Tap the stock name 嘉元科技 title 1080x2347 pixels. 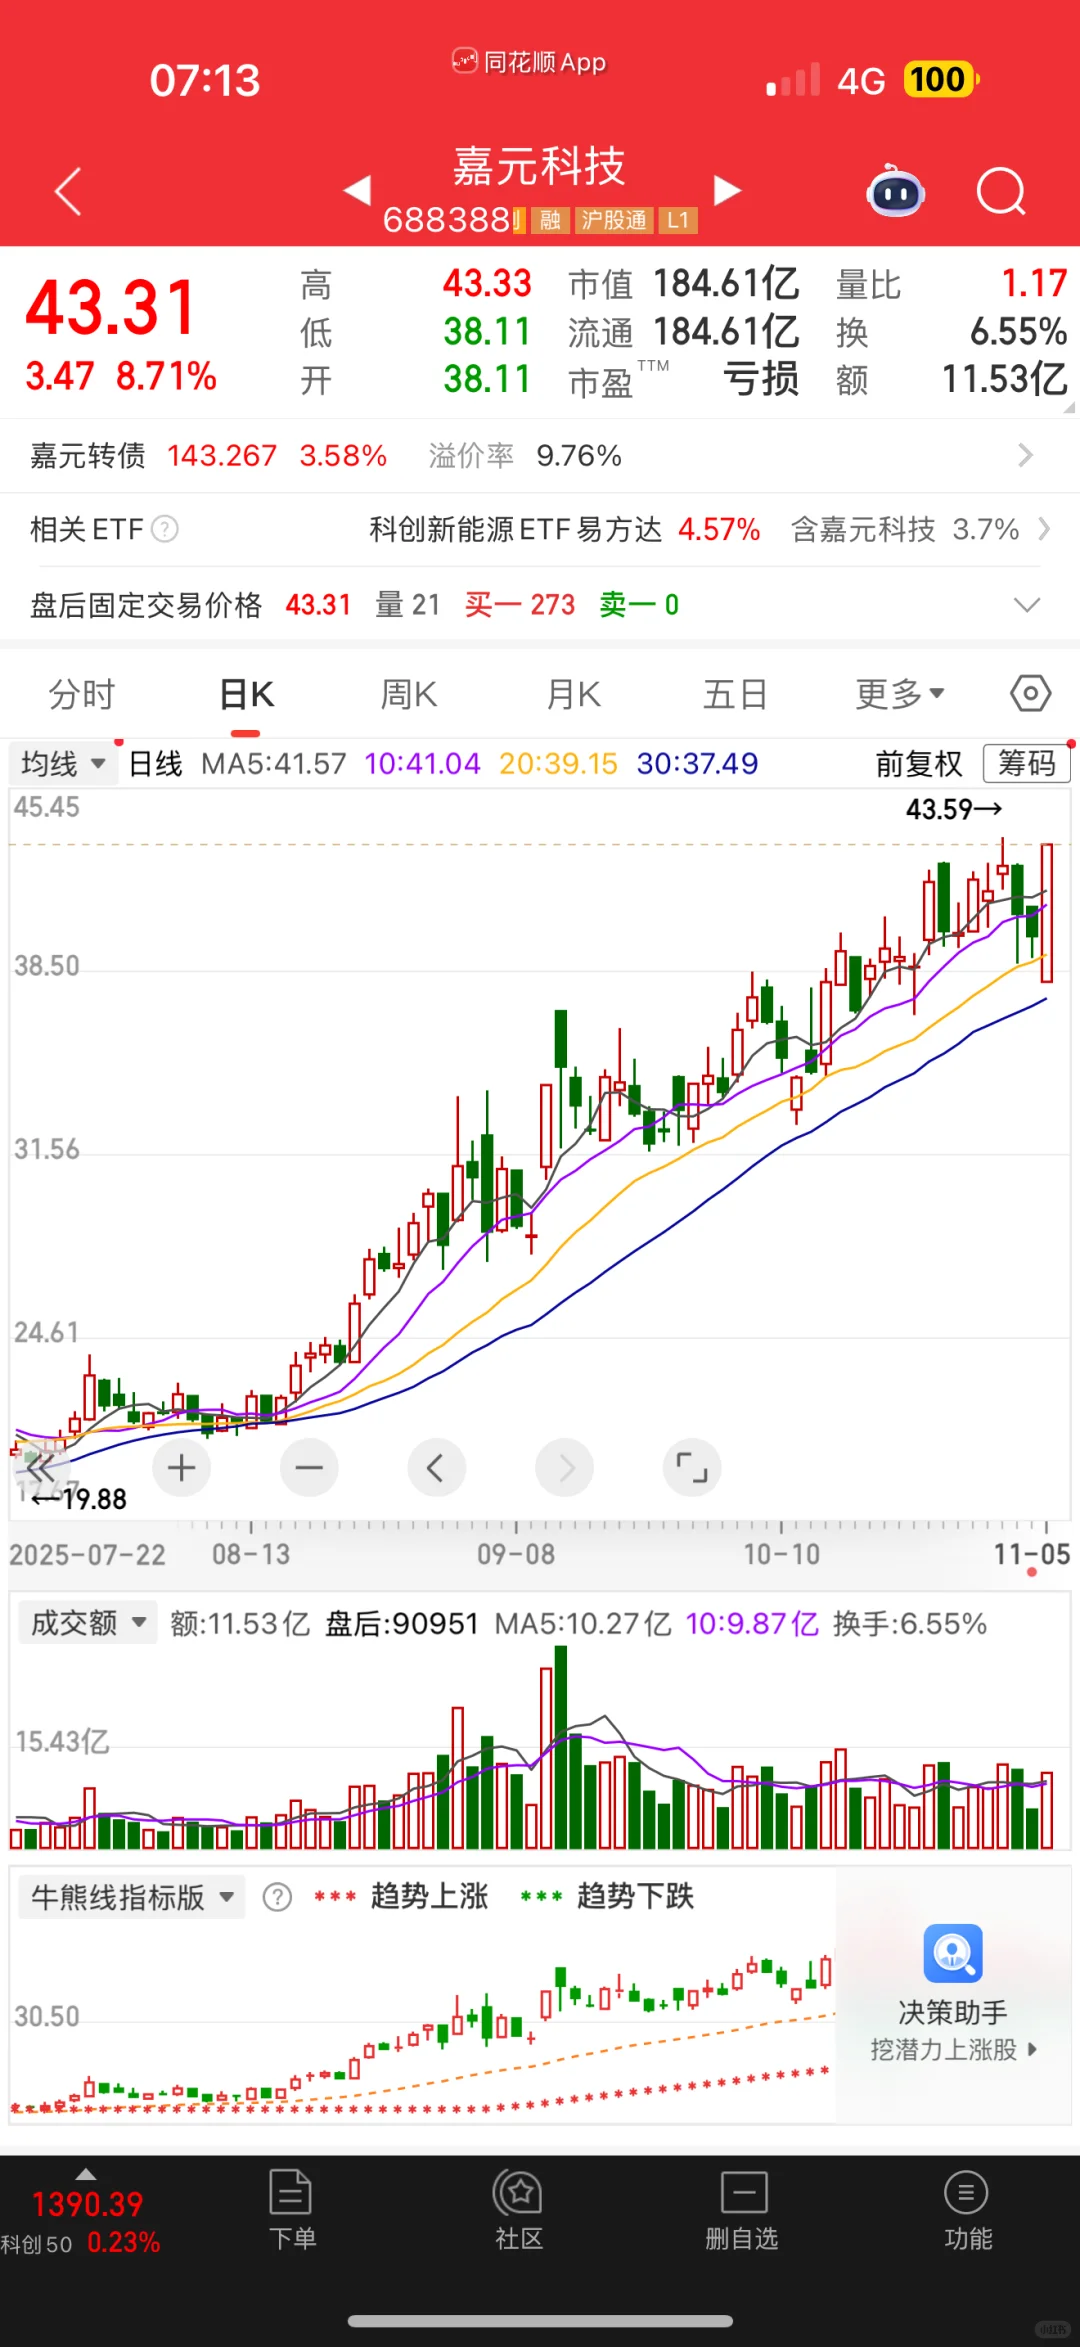[x=539, y=166]
